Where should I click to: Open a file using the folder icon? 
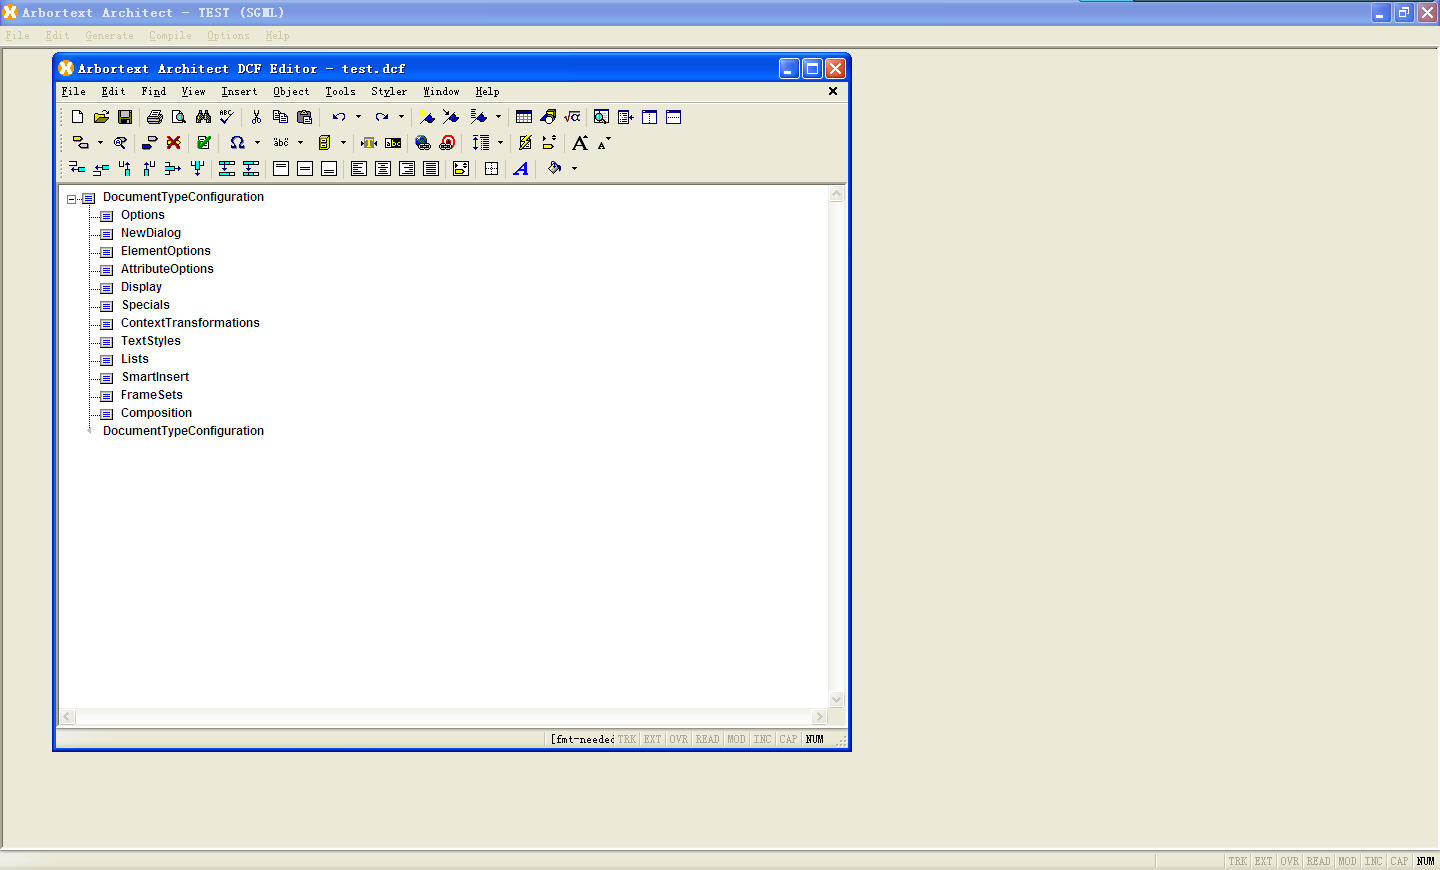tap(101, 117)
